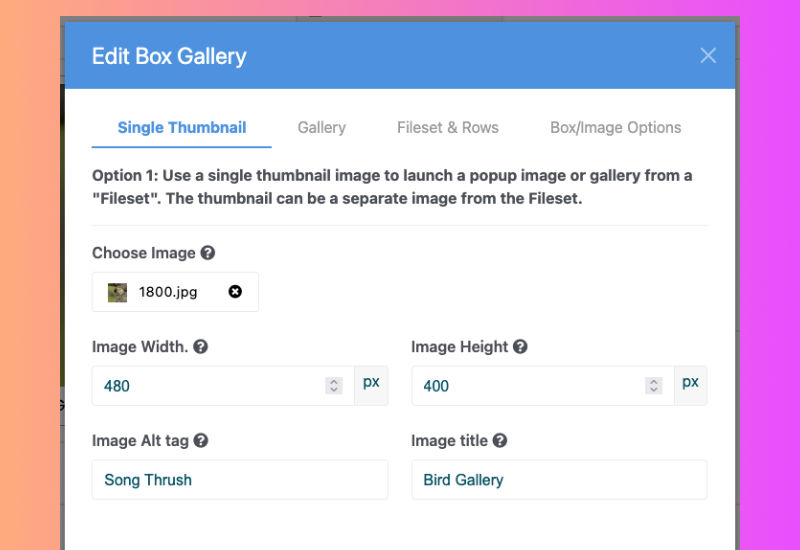This screenshot has height=550, width=800.
Task: Open help icon next to Image title
Action: coord(500,440)
